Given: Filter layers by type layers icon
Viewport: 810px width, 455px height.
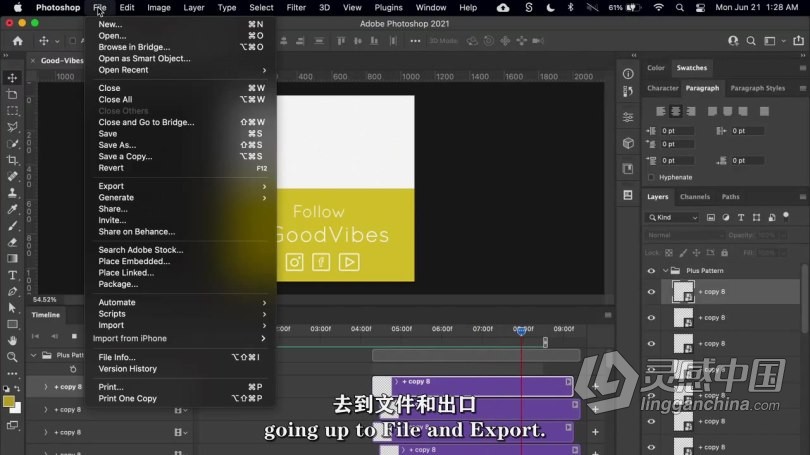Looking at the screenshot, I should (741, 217).
